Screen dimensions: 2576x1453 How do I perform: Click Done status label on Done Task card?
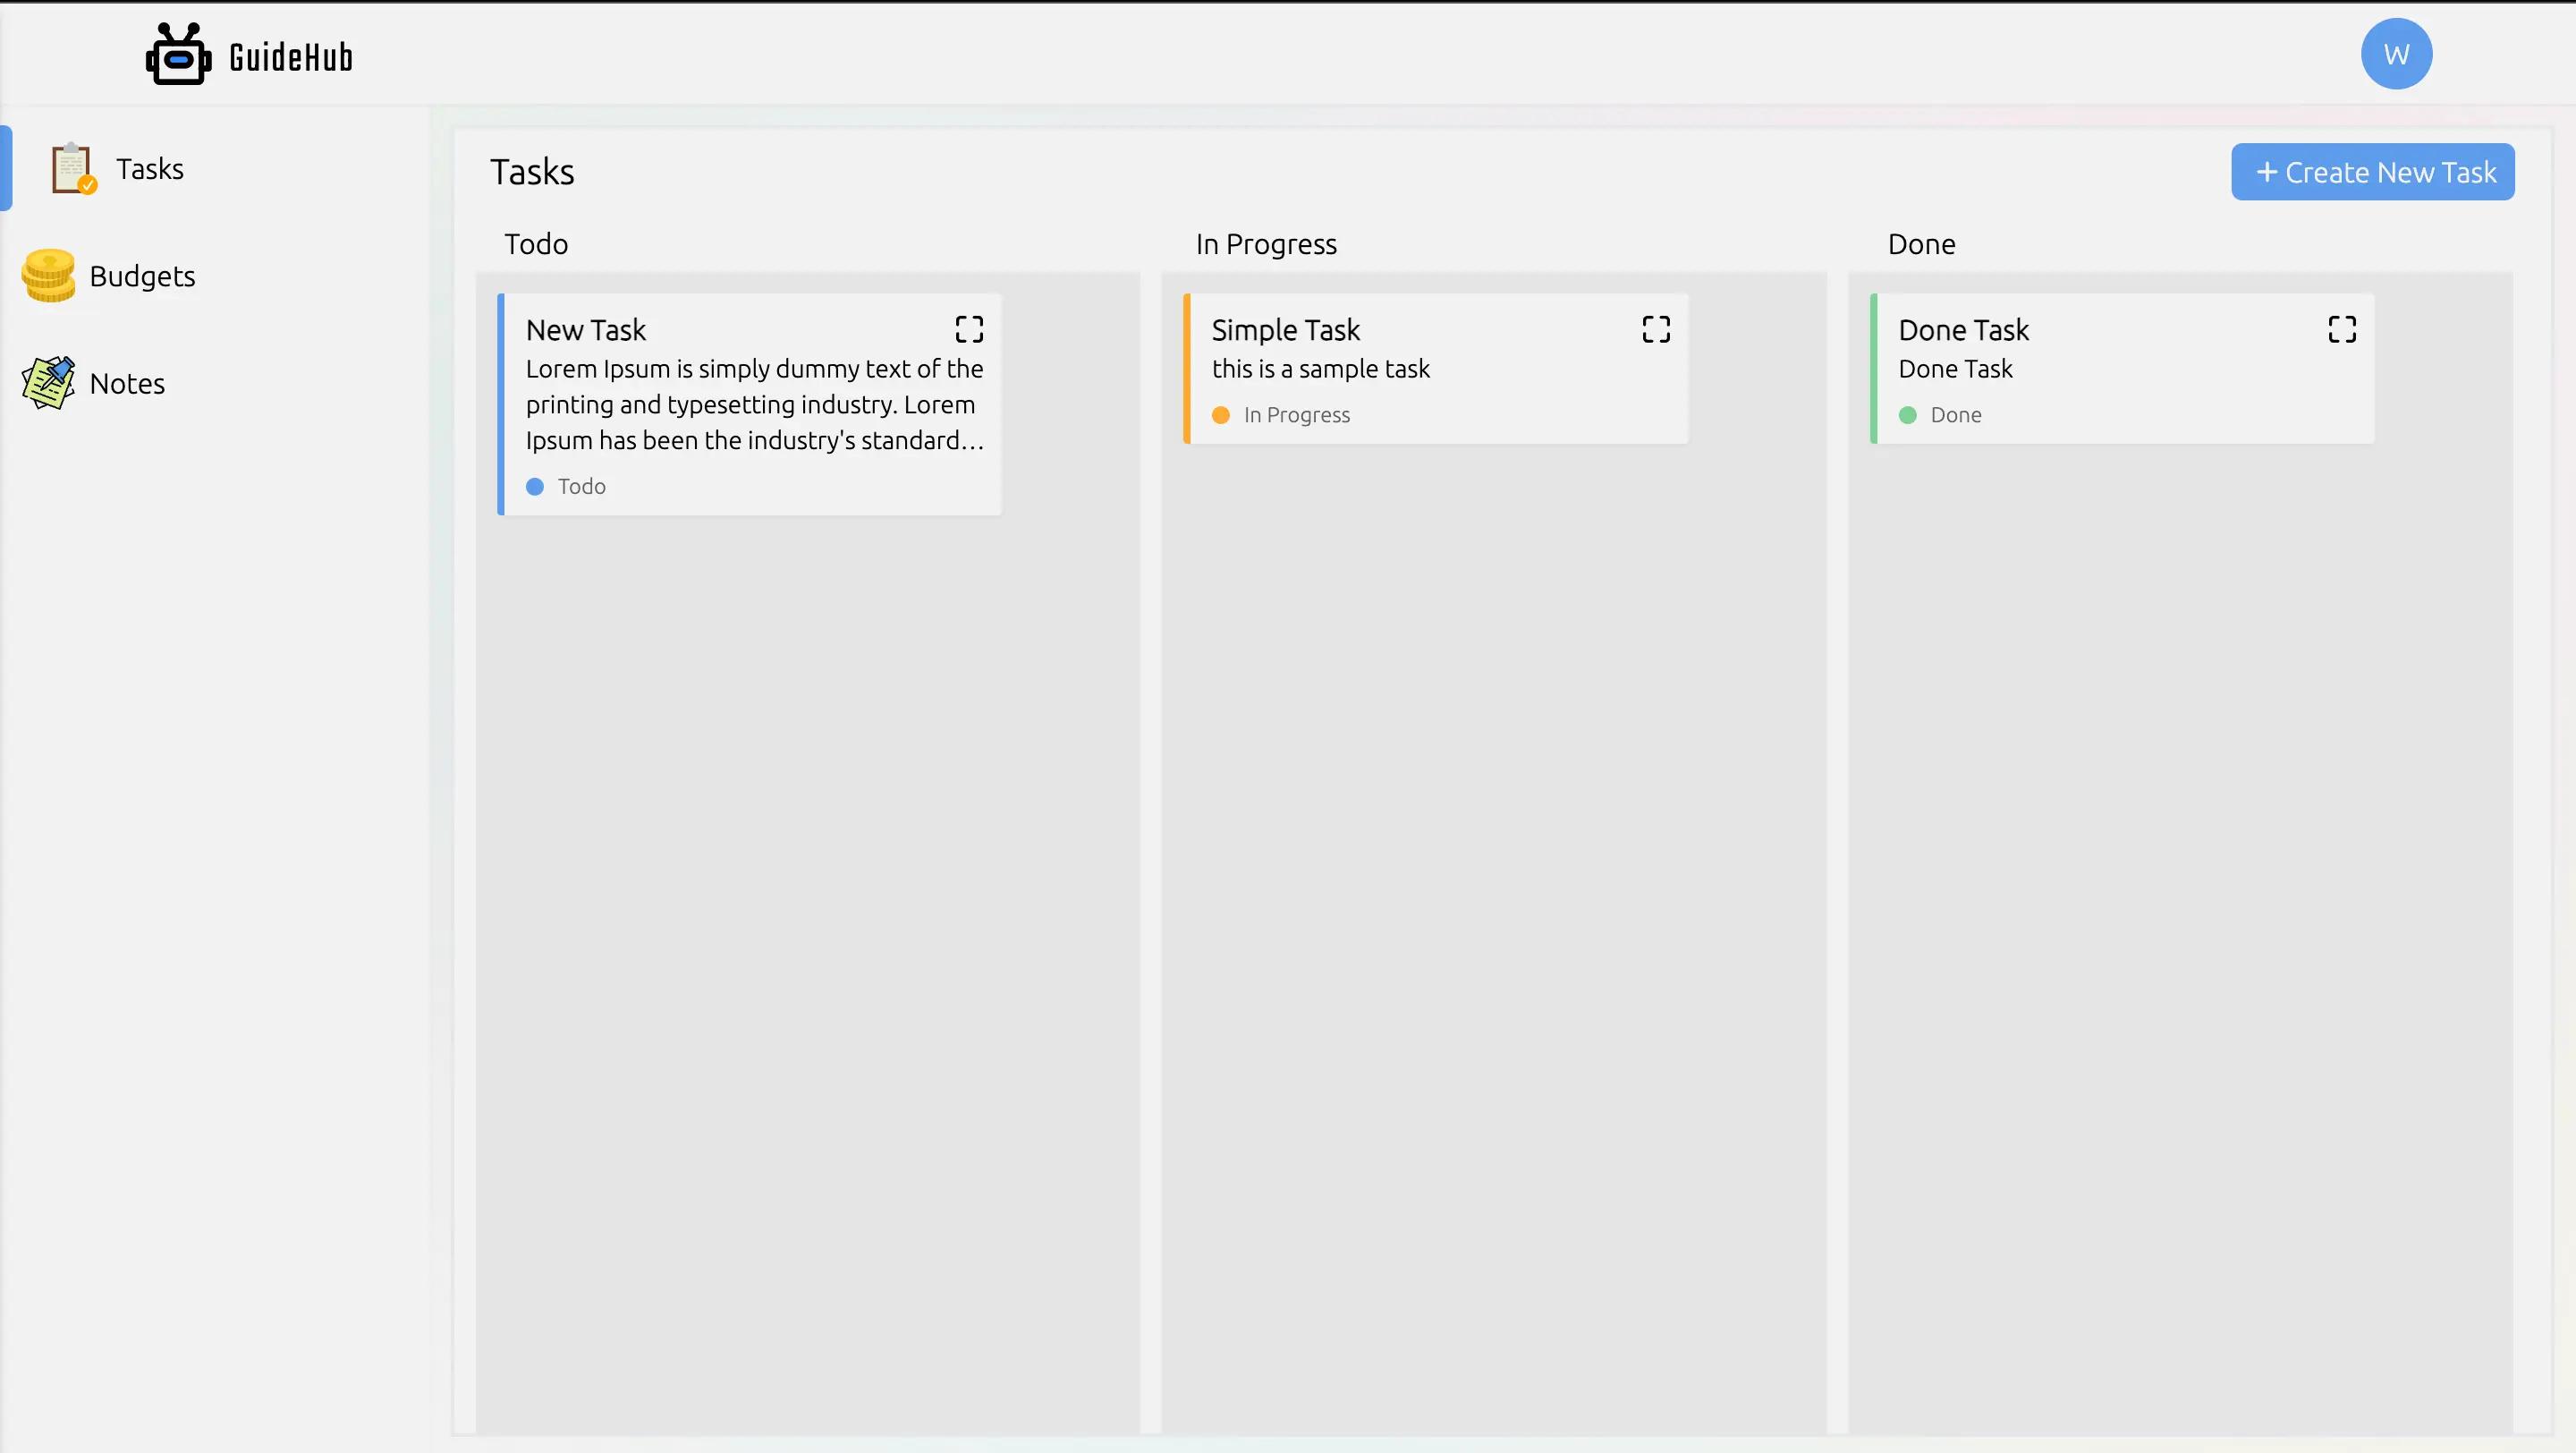click(x=1956, y=415)
